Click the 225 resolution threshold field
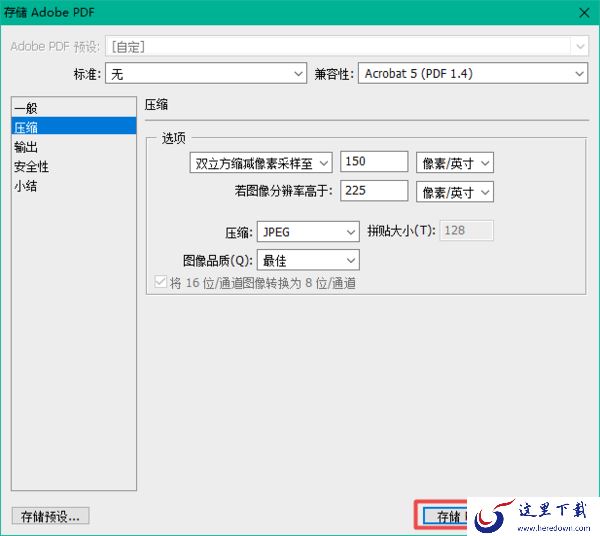600x536 pixels. (x=374, y=191)
